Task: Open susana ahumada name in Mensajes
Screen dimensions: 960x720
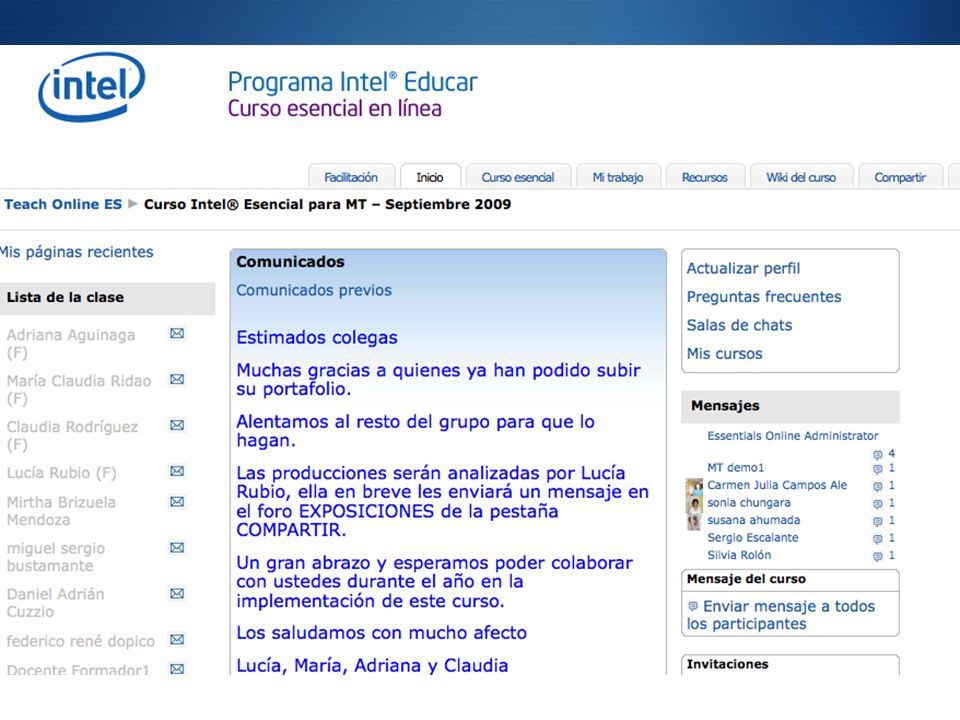Action: (754, 520)
